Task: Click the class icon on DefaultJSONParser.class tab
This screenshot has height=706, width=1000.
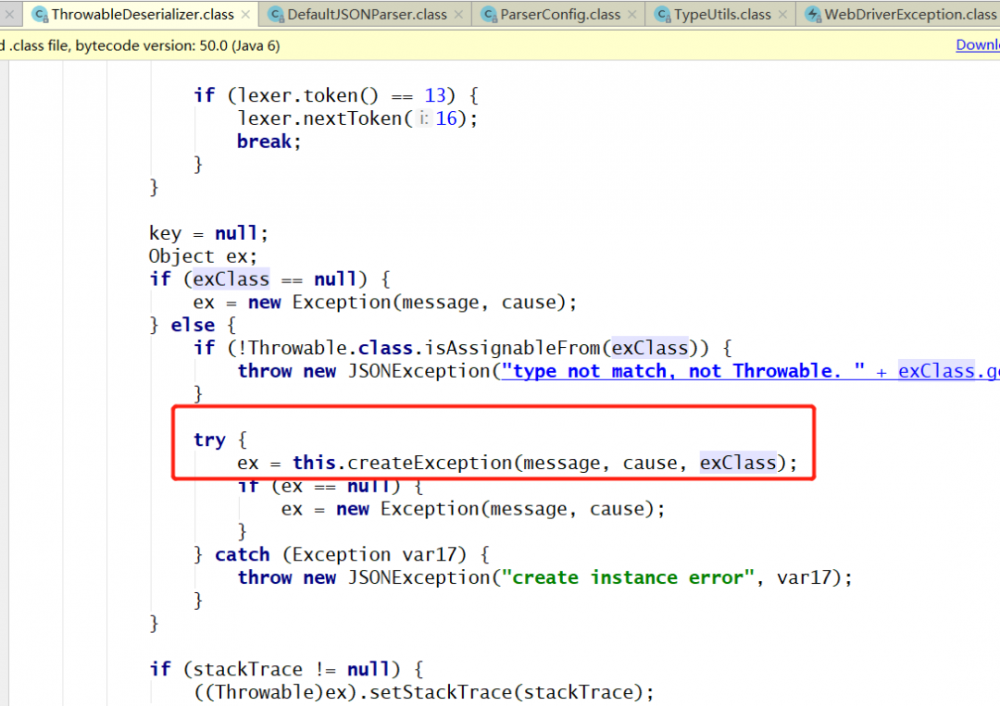Action: coord(277,15)
